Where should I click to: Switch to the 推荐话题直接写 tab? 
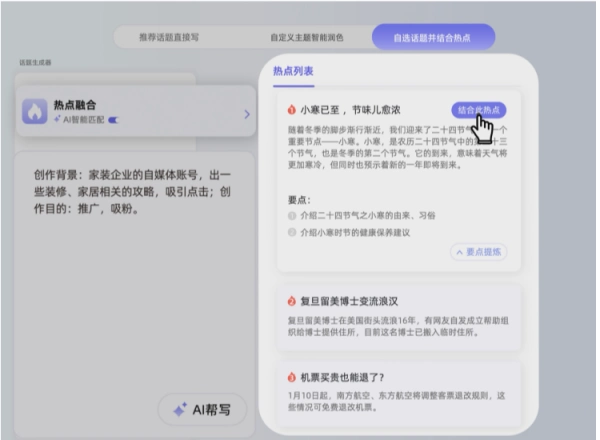[x=169, y=37]
